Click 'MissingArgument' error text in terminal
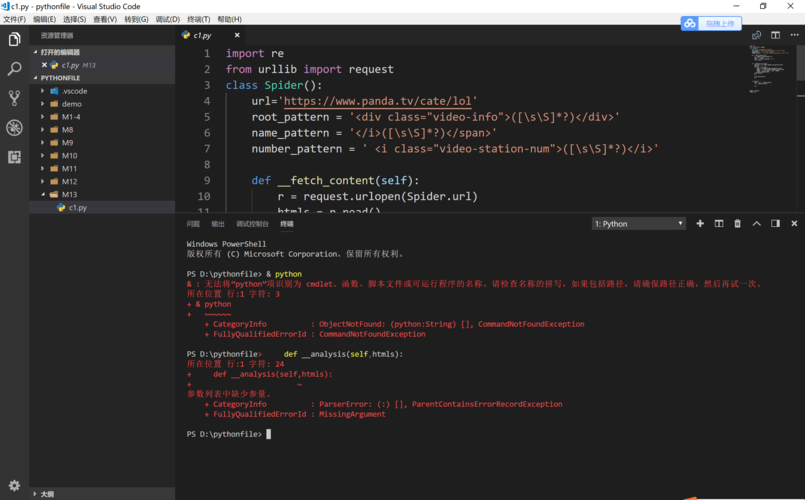This screenshot has width=805, height=500. (352, 414)
